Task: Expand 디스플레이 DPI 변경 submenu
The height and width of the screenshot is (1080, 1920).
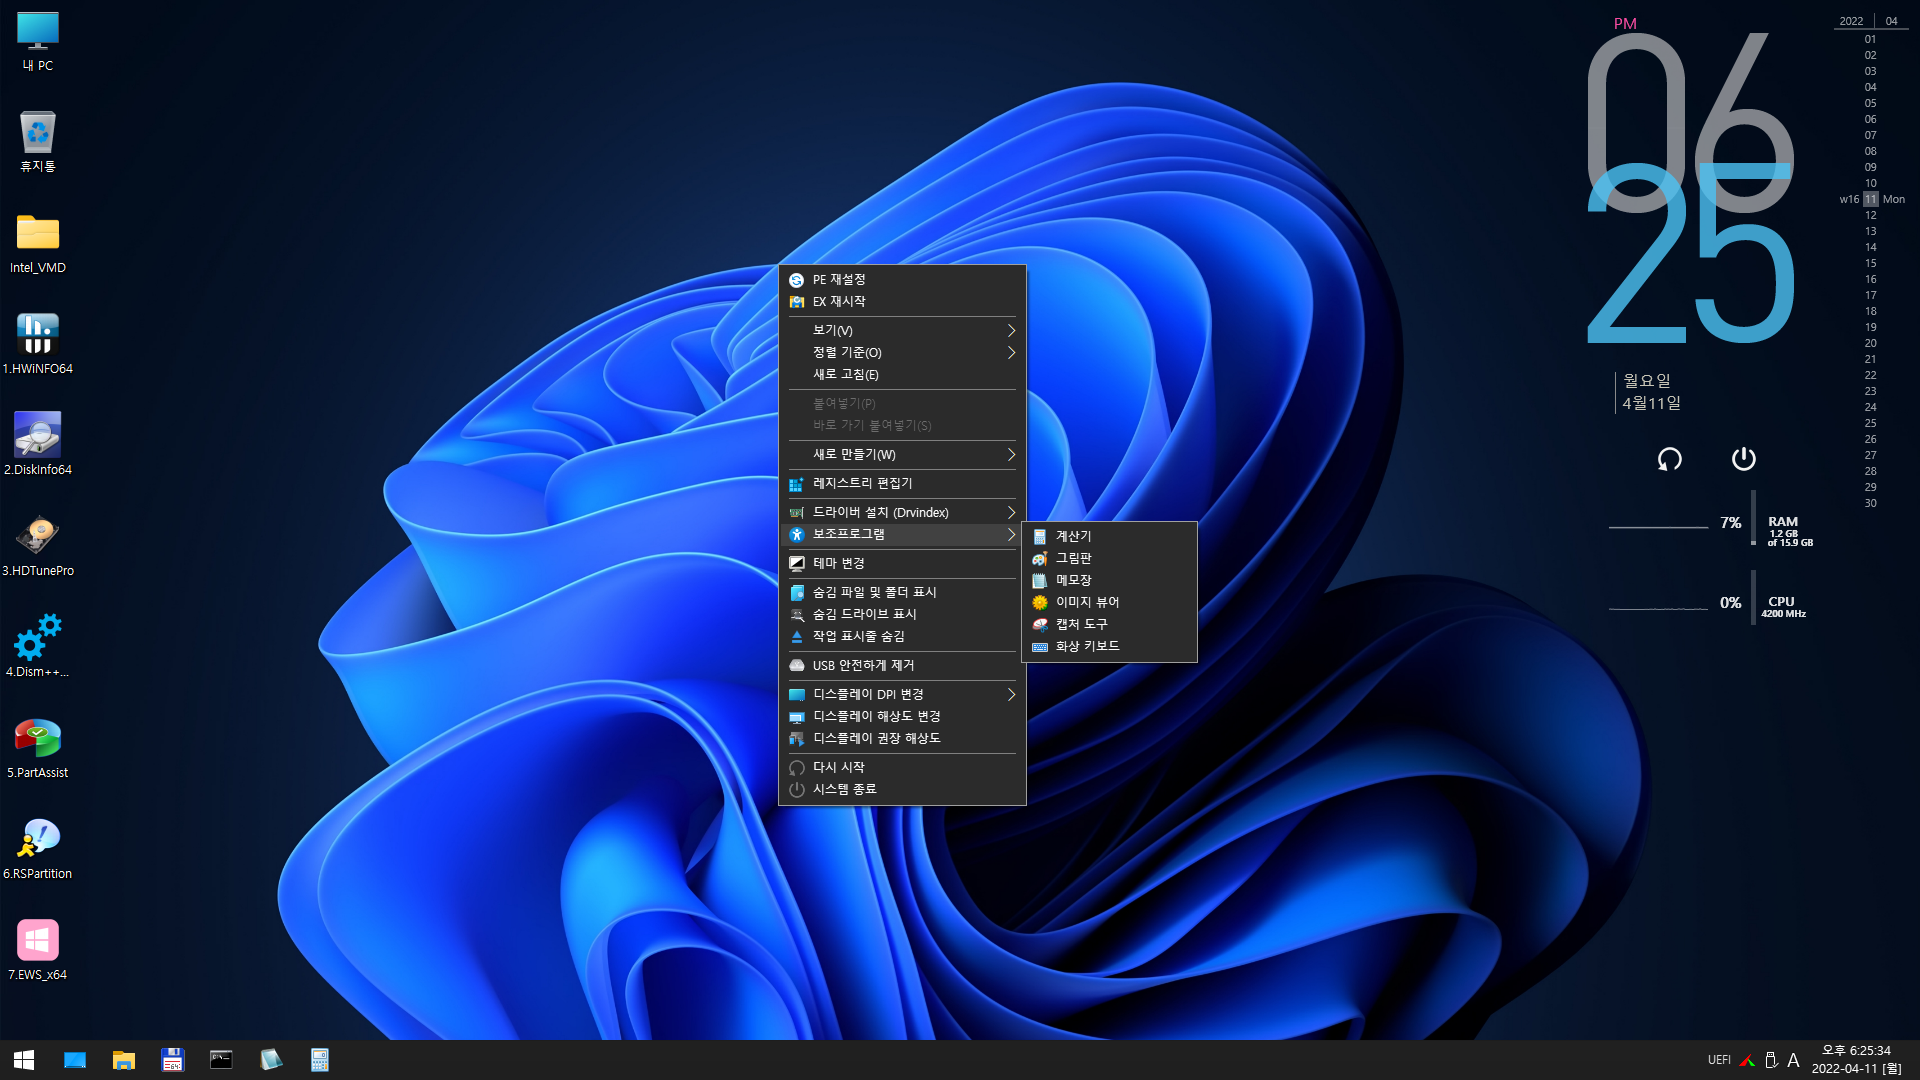Action: pyautogui.click(x=902, y=695)
